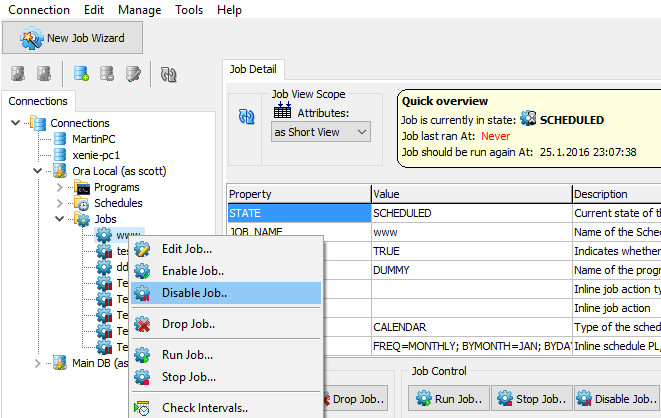Screen dimensions: 661x418
Task: Select the xenie-pc1 connection
Action: (96, 155)
